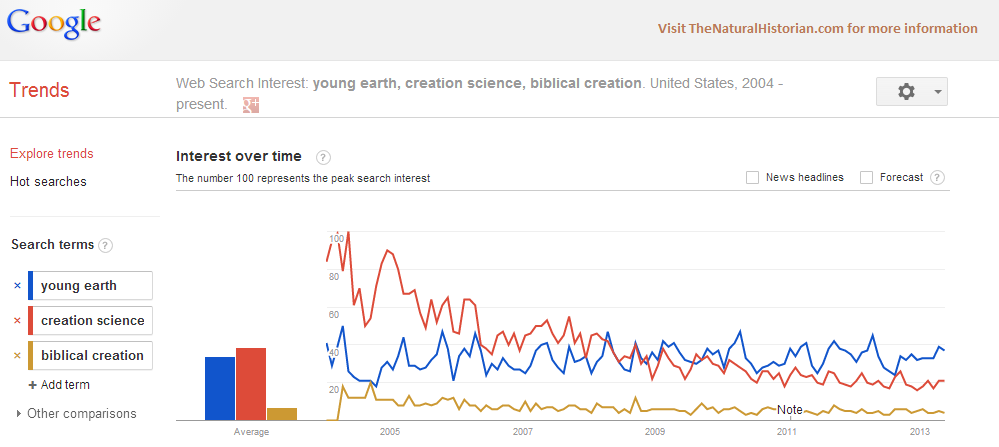This screenshot has width=999, height=447.
Task: Expand Other comparisons section
Action: point(20,413)
